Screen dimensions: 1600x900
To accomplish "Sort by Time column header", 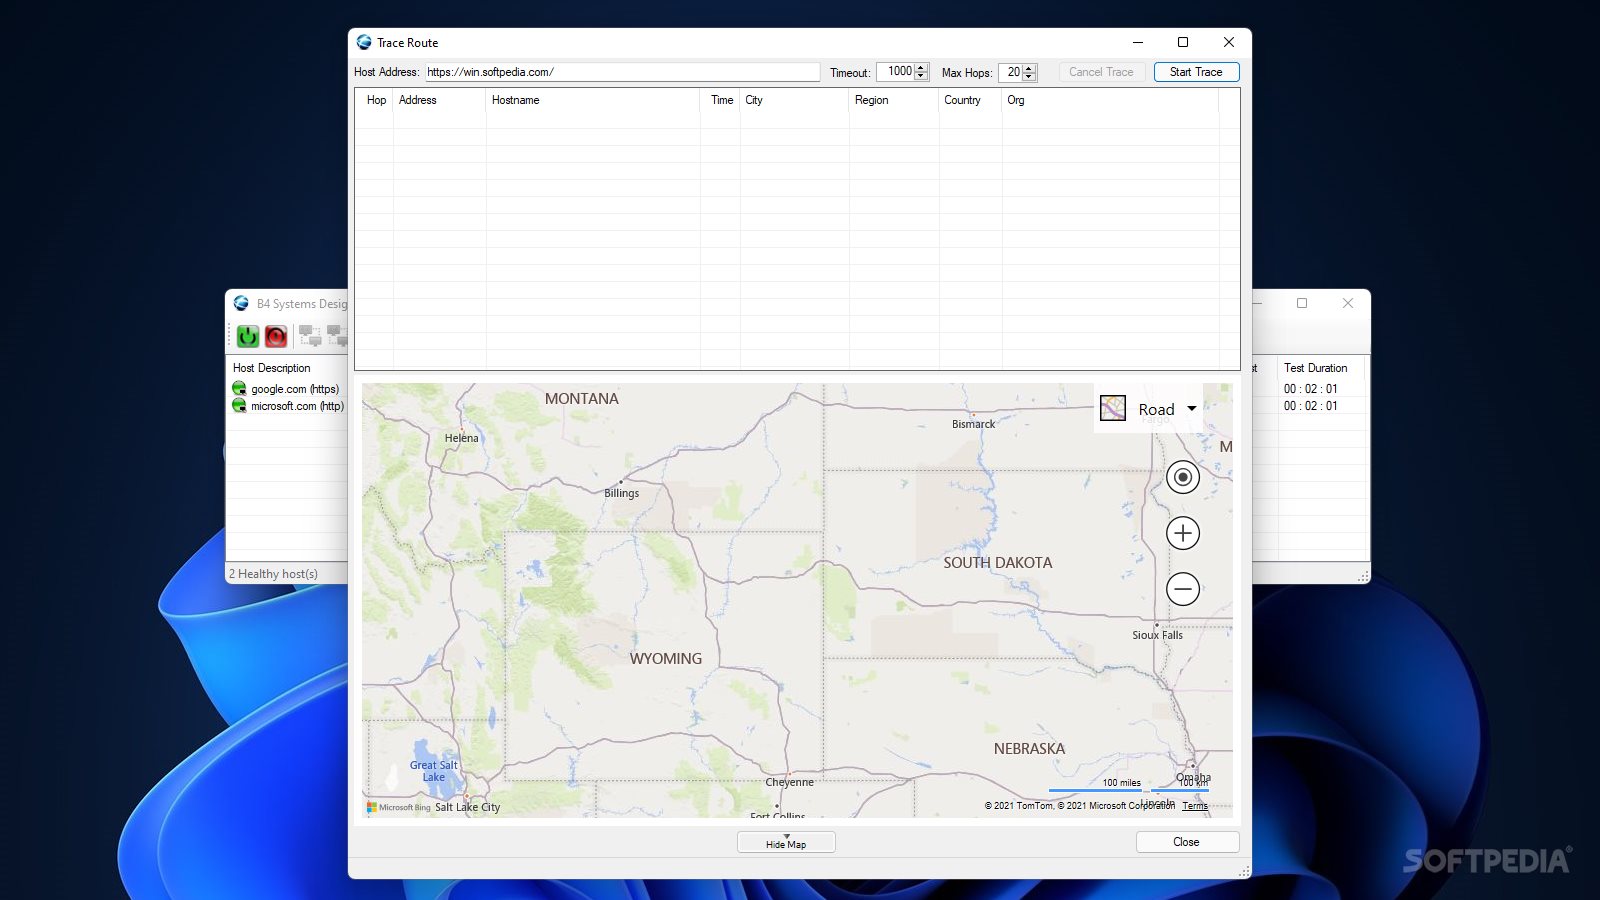I will (x=721, y=100).
